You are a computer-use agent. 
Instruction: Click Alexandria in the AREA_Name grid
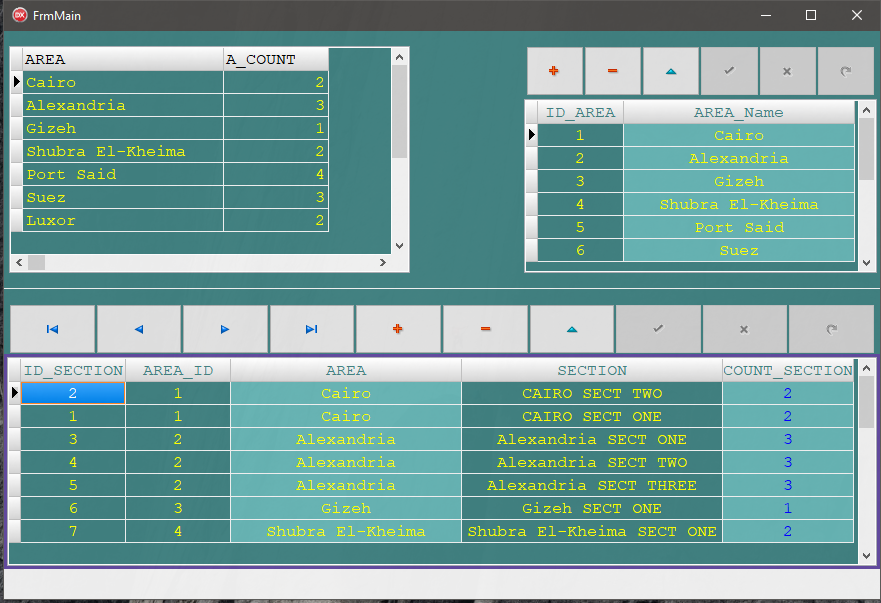739,158
